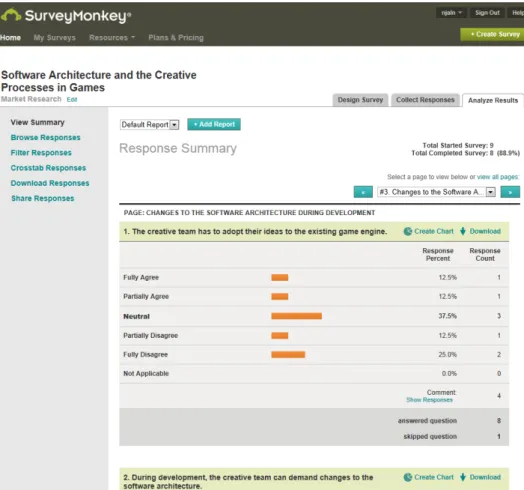Open Filter Responses in sidebar
Viewport: 524px width, 490px height.
point(41,153)
